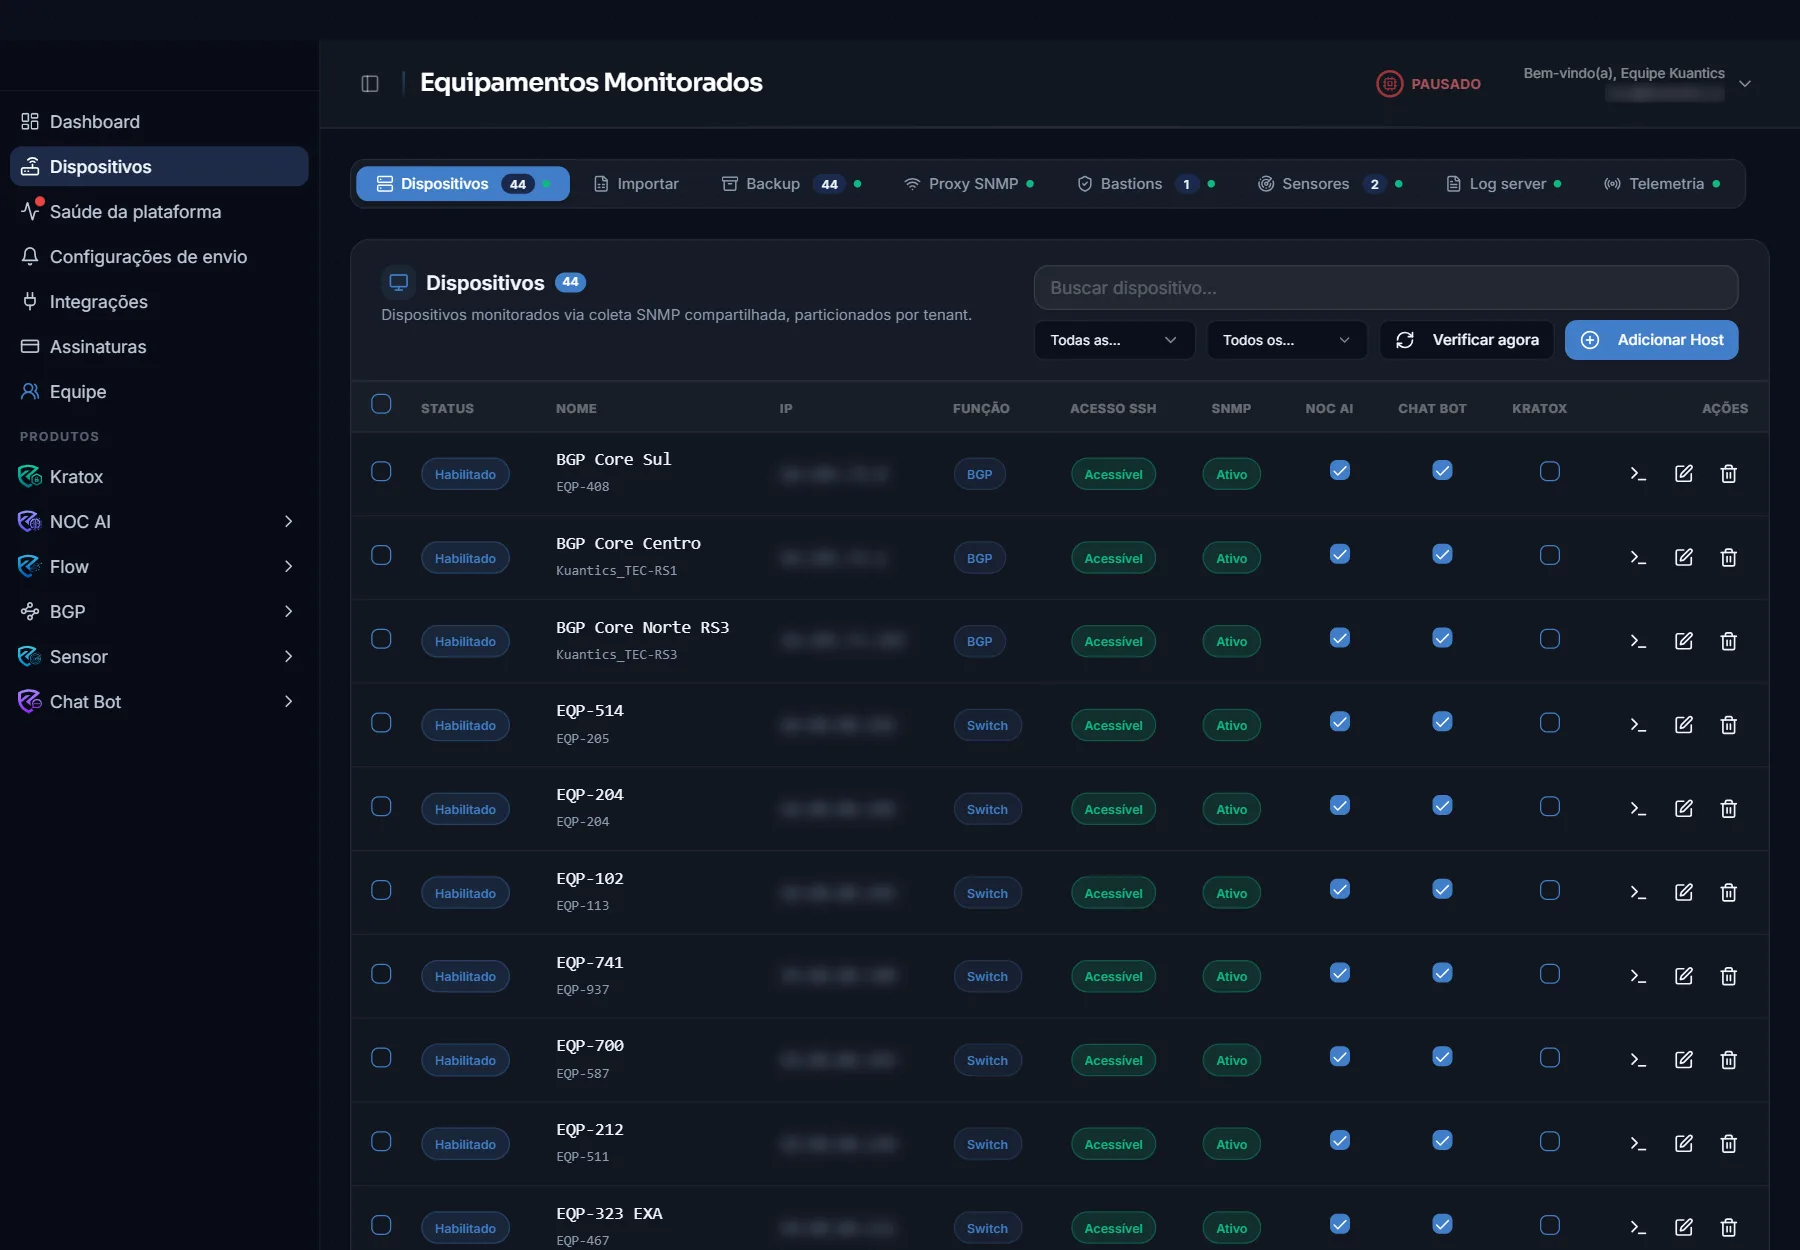Edit the BGP Core Centro device
Image resolution: width=1800 pixels, height=1250 pixels.
point(1684,558)
